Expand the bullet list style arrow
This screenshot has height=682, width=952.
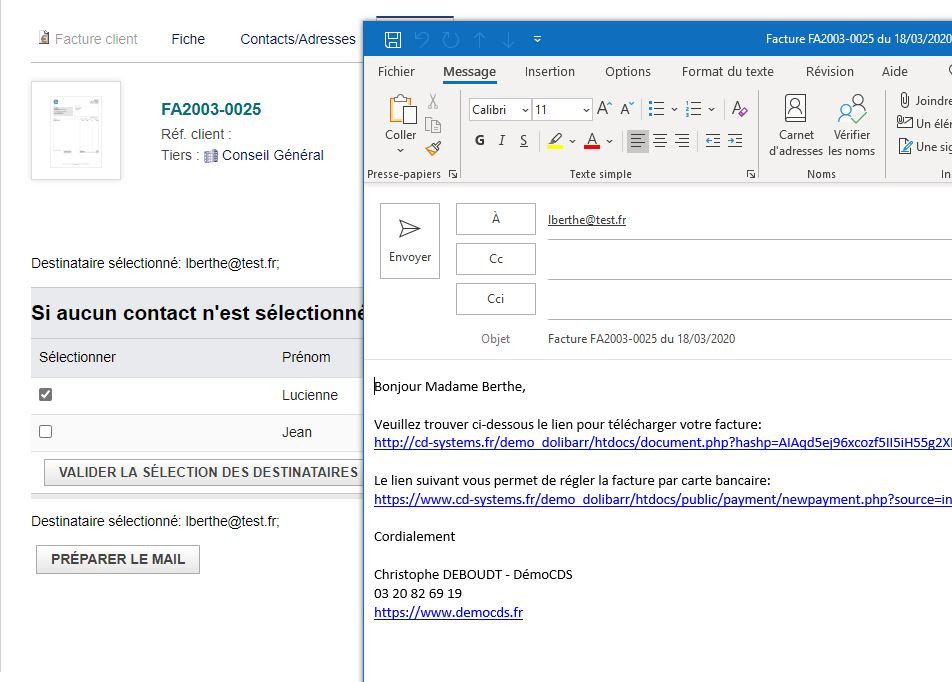[674, 110]
